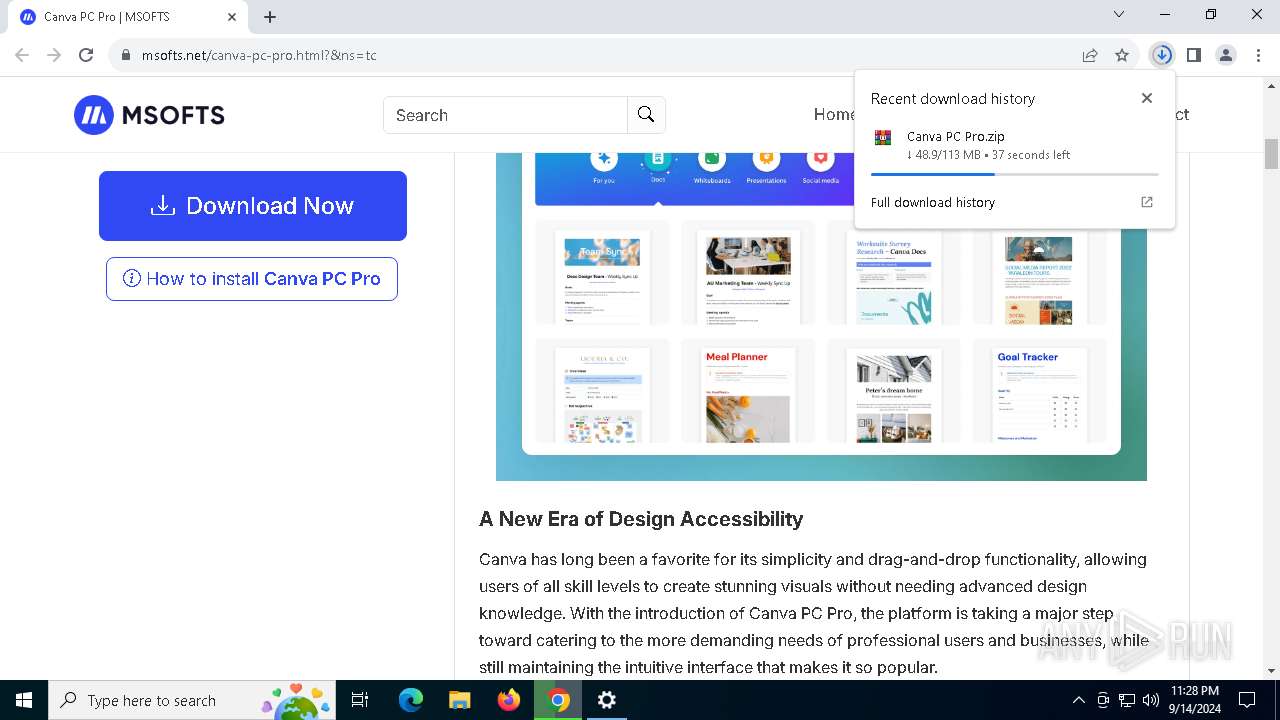Open Settings gear on taskbar
The image size is (1280, 720).
(607, 700)
